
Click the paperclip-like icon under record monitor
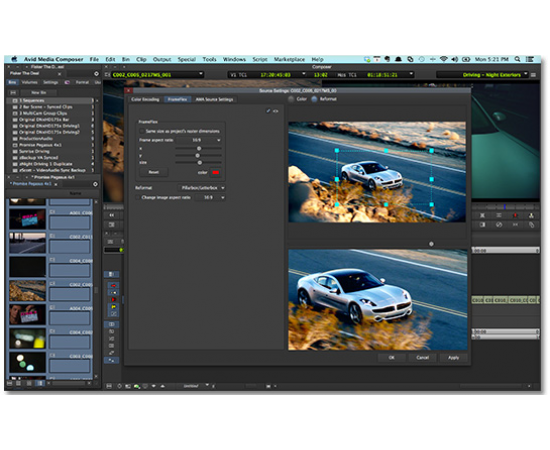531,225
